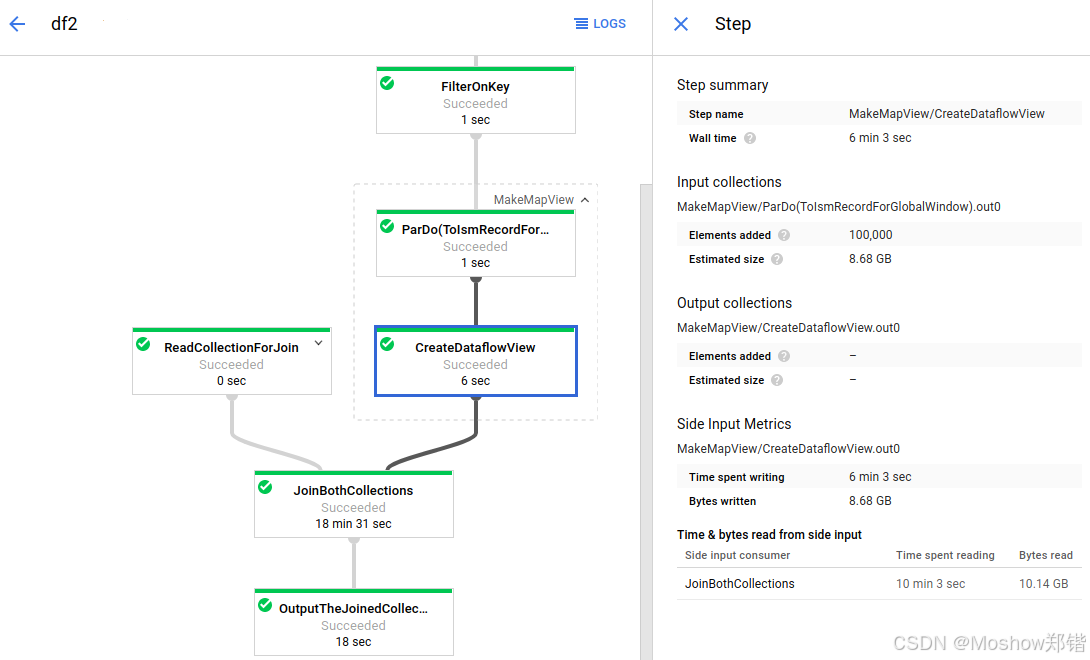This screenshot has height=660, width=1090.
Task: Click the green checkmark on JoinBothCollections node
Action: pyautogui.click(x=265, y=487)
